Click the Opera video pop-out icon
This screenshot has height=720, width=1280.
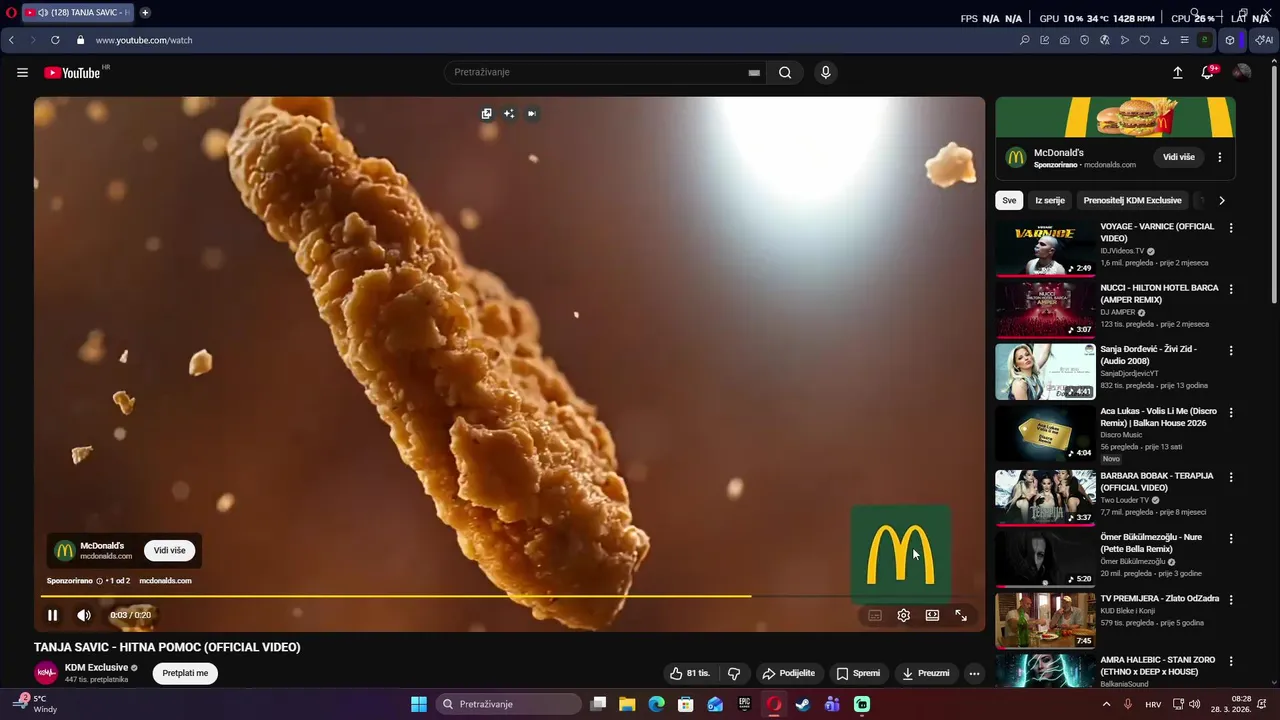point(486,114)
